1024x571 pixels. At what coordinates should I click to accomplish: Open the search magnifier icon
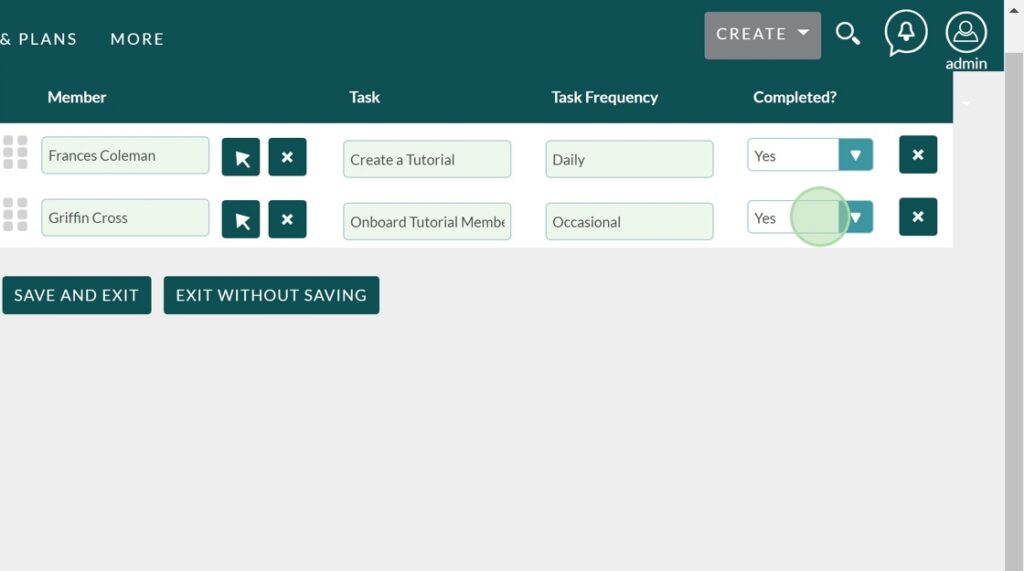click(848, 35)
